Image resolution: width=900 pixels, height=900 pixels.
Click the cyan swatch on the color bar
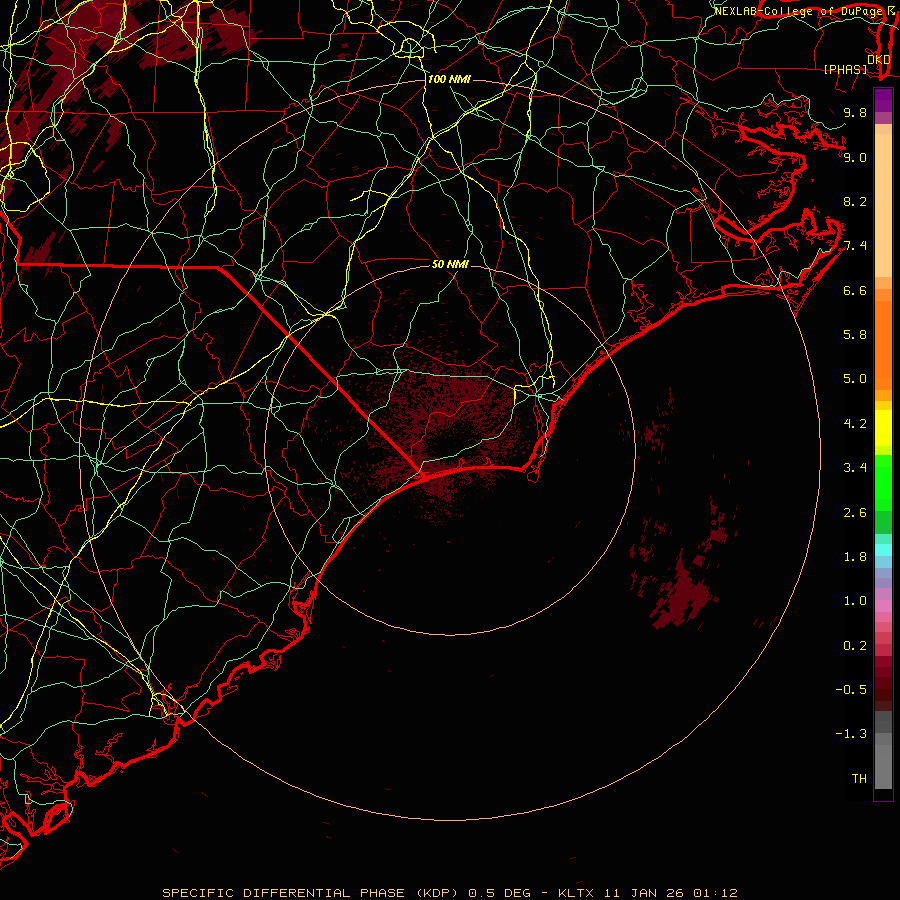[x=883, y=550]
